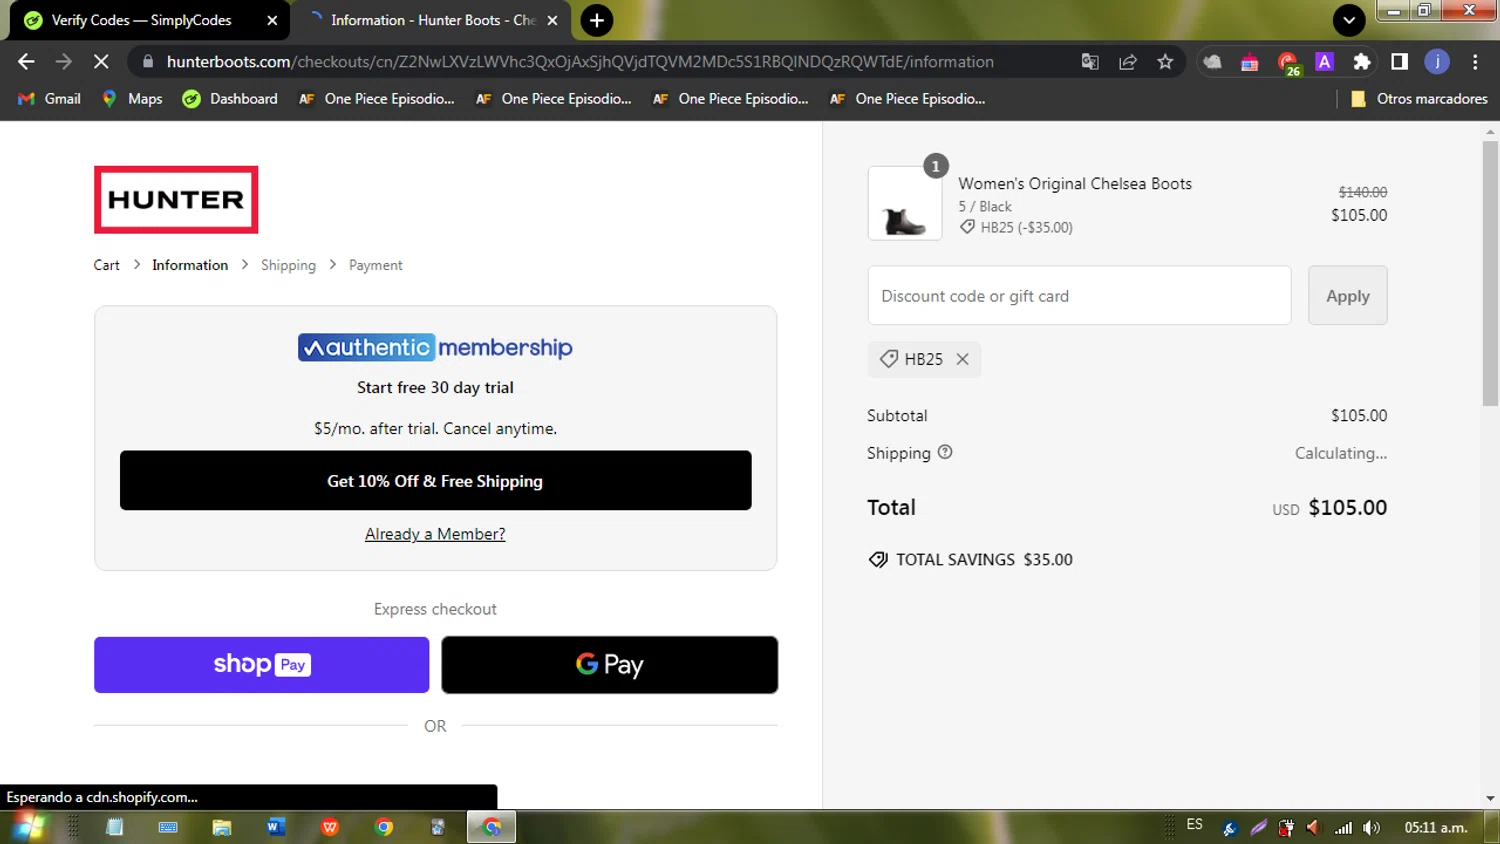The height and width of the screenshot is (844, 1500).
Task: Click the taskbar volume icon
Action: (1372, 828)
